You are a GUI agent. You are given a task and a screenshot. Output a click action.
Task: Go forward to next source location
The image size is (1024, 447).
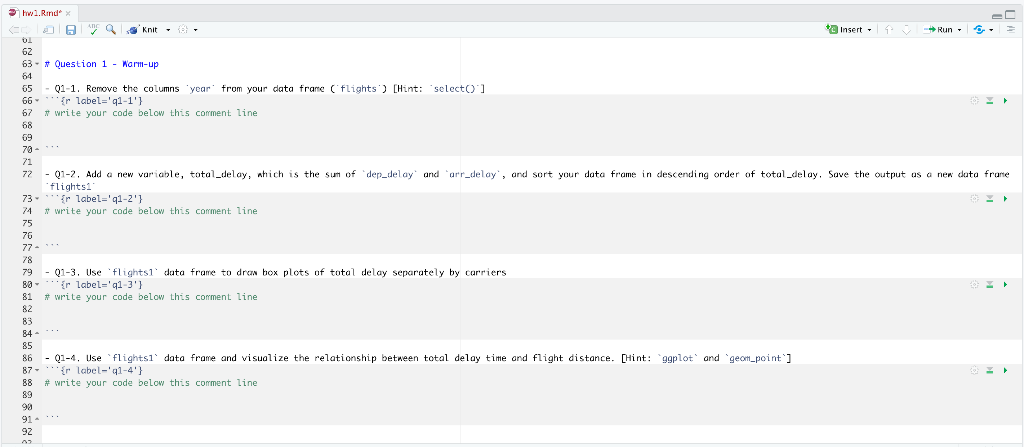click(x=26, y=29)
